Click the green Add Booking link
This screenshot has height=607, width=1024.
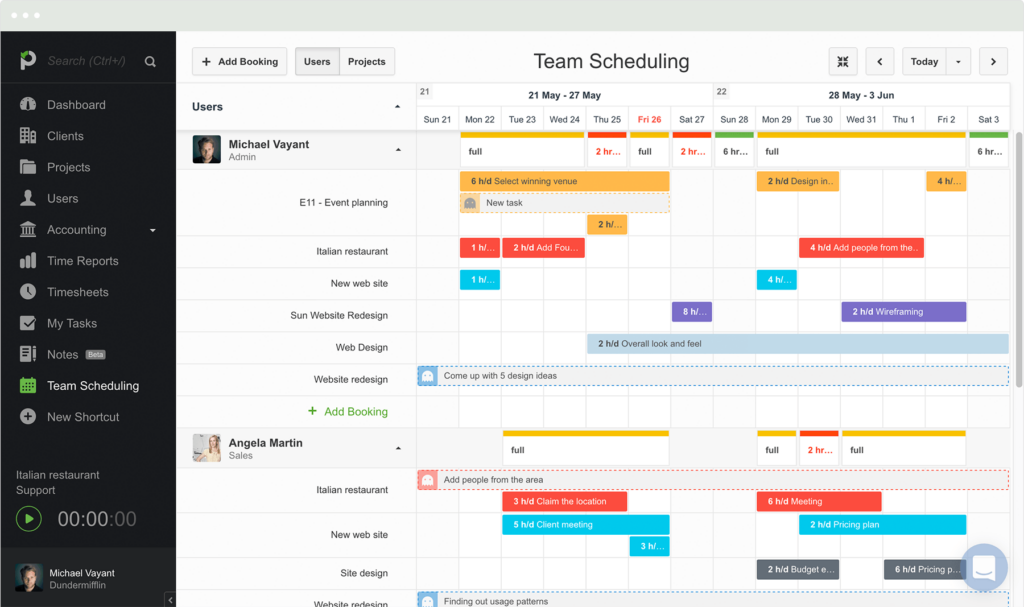tap(348, 412)
